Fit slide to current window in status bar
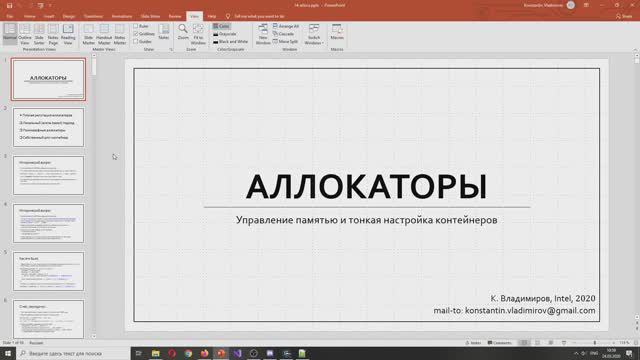The width and height of the screenshot is (640, 360). (636, 343)
